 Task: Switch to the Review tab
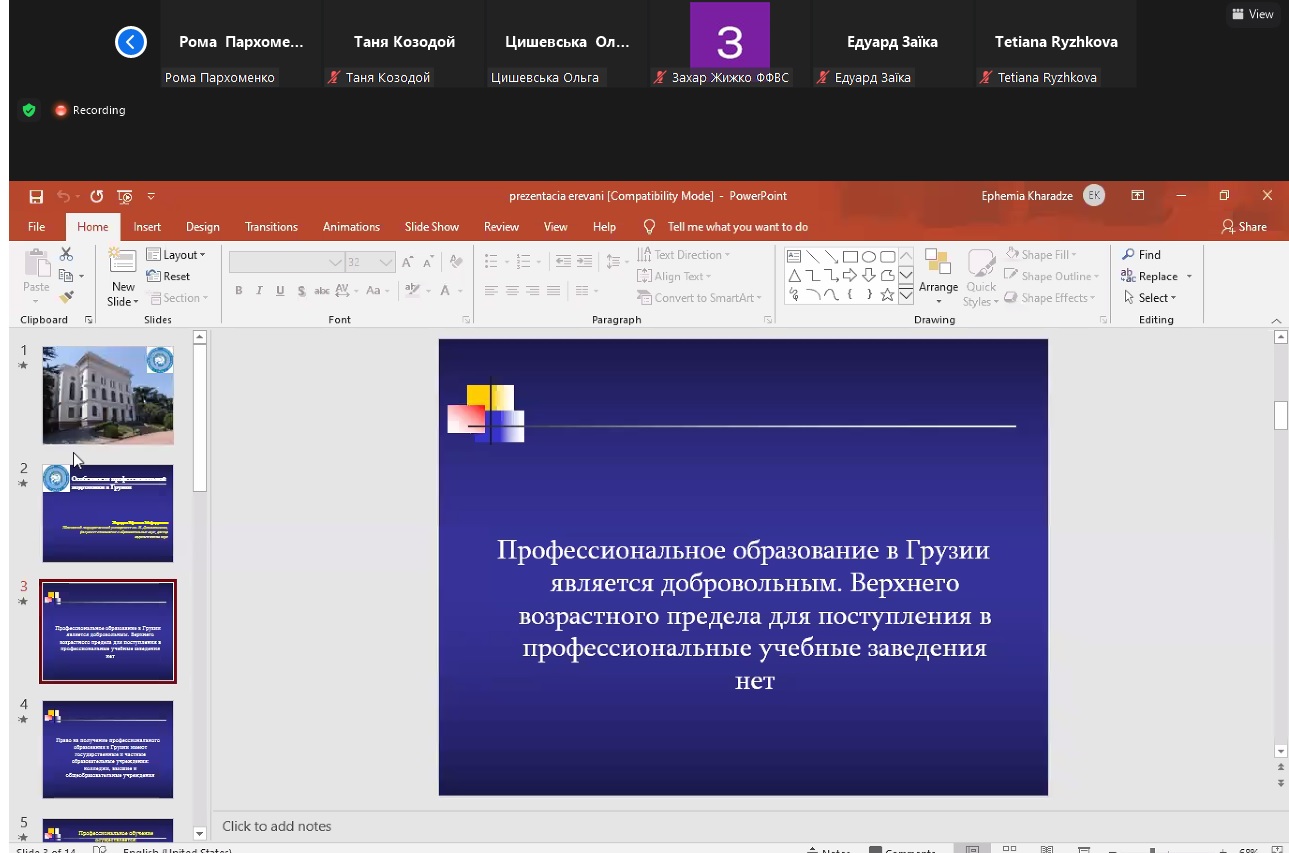click(502, 227)
